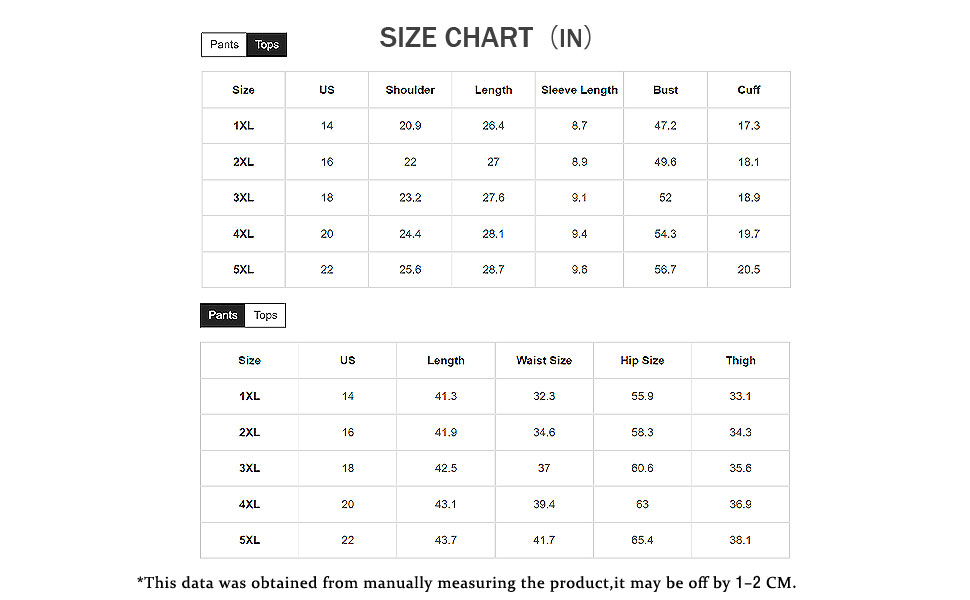Click the 2XL waist size value 34.6
Viewport: 970px width, 600px height.
pyautogui.click(x=544, y=432)
